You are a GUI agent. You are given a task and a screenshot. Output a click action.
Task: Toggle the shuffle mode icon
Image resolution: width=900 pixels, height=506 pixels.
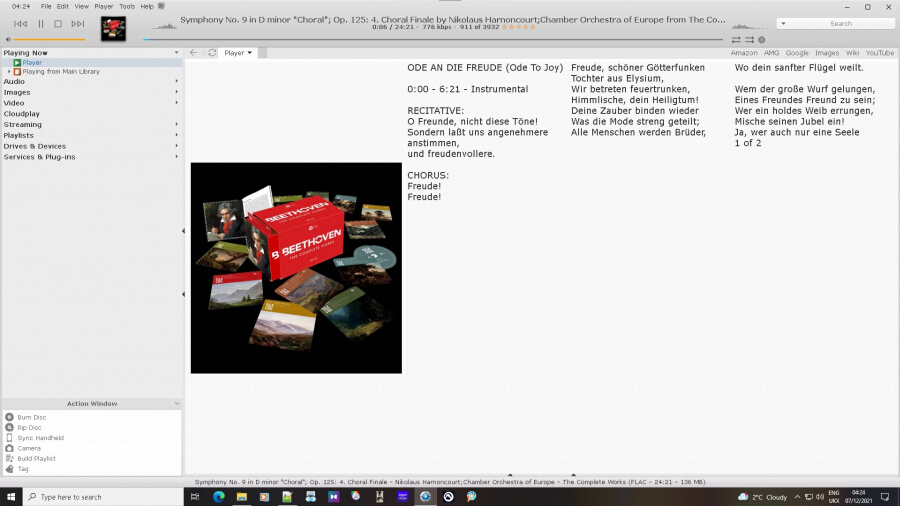pyautogui.click(x=750, y=40)
